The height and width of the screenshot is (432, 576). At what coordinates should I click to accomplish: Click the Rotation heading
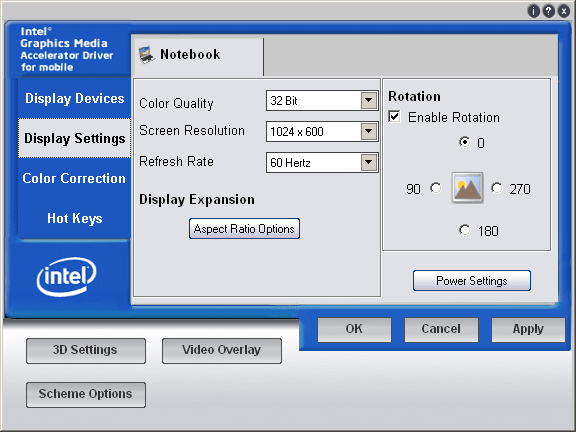pos(414,96)
